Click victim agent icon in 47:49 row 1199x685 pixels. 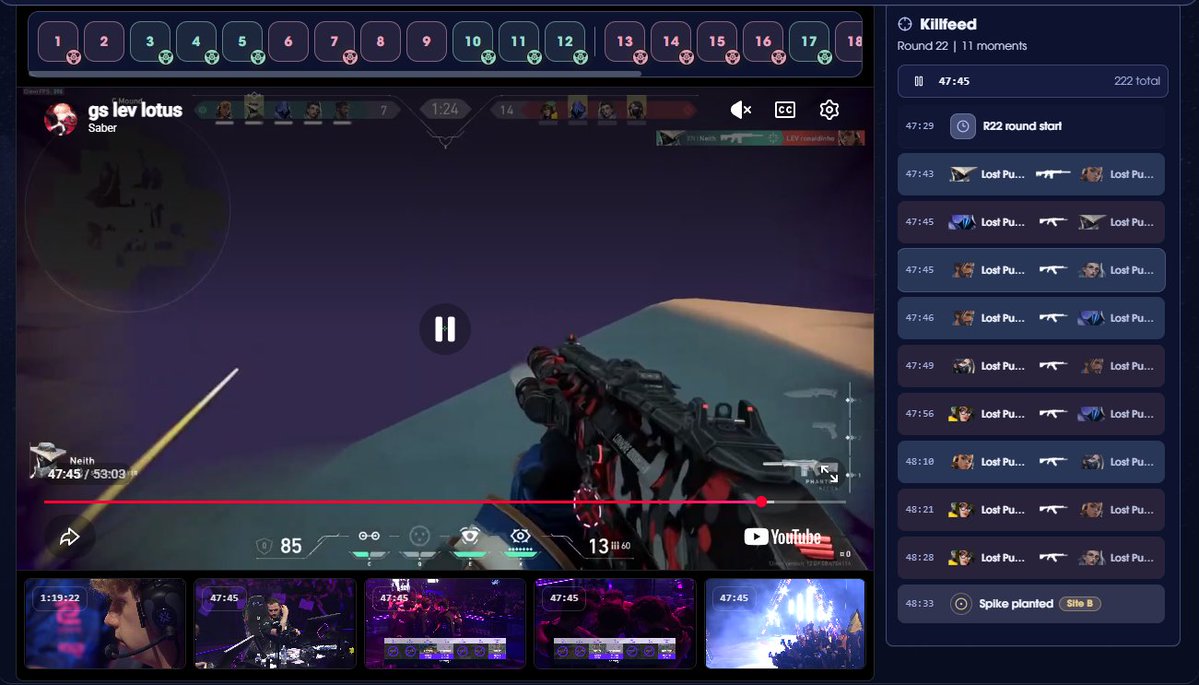(1092, 366)
